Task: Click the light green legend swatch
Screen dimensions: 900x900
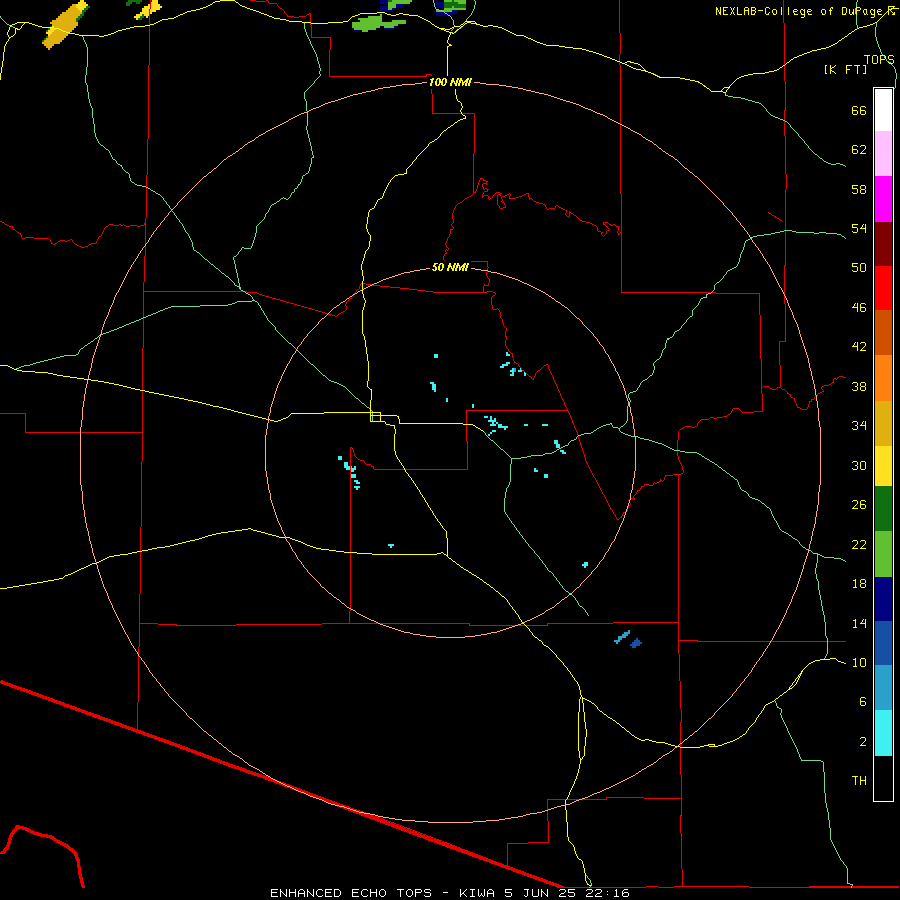Action: [883, 554]
